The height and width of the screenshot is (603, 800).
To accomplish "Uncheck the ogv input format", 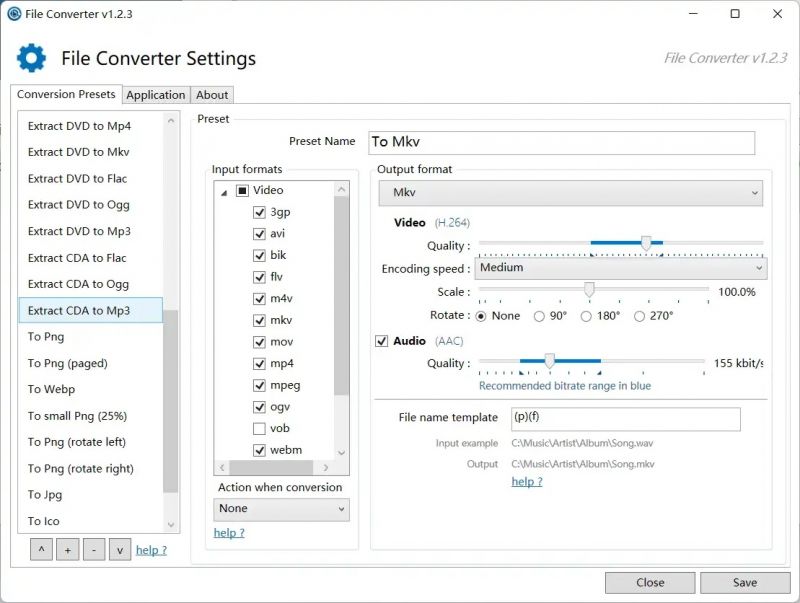I will [x=259, y=407].
